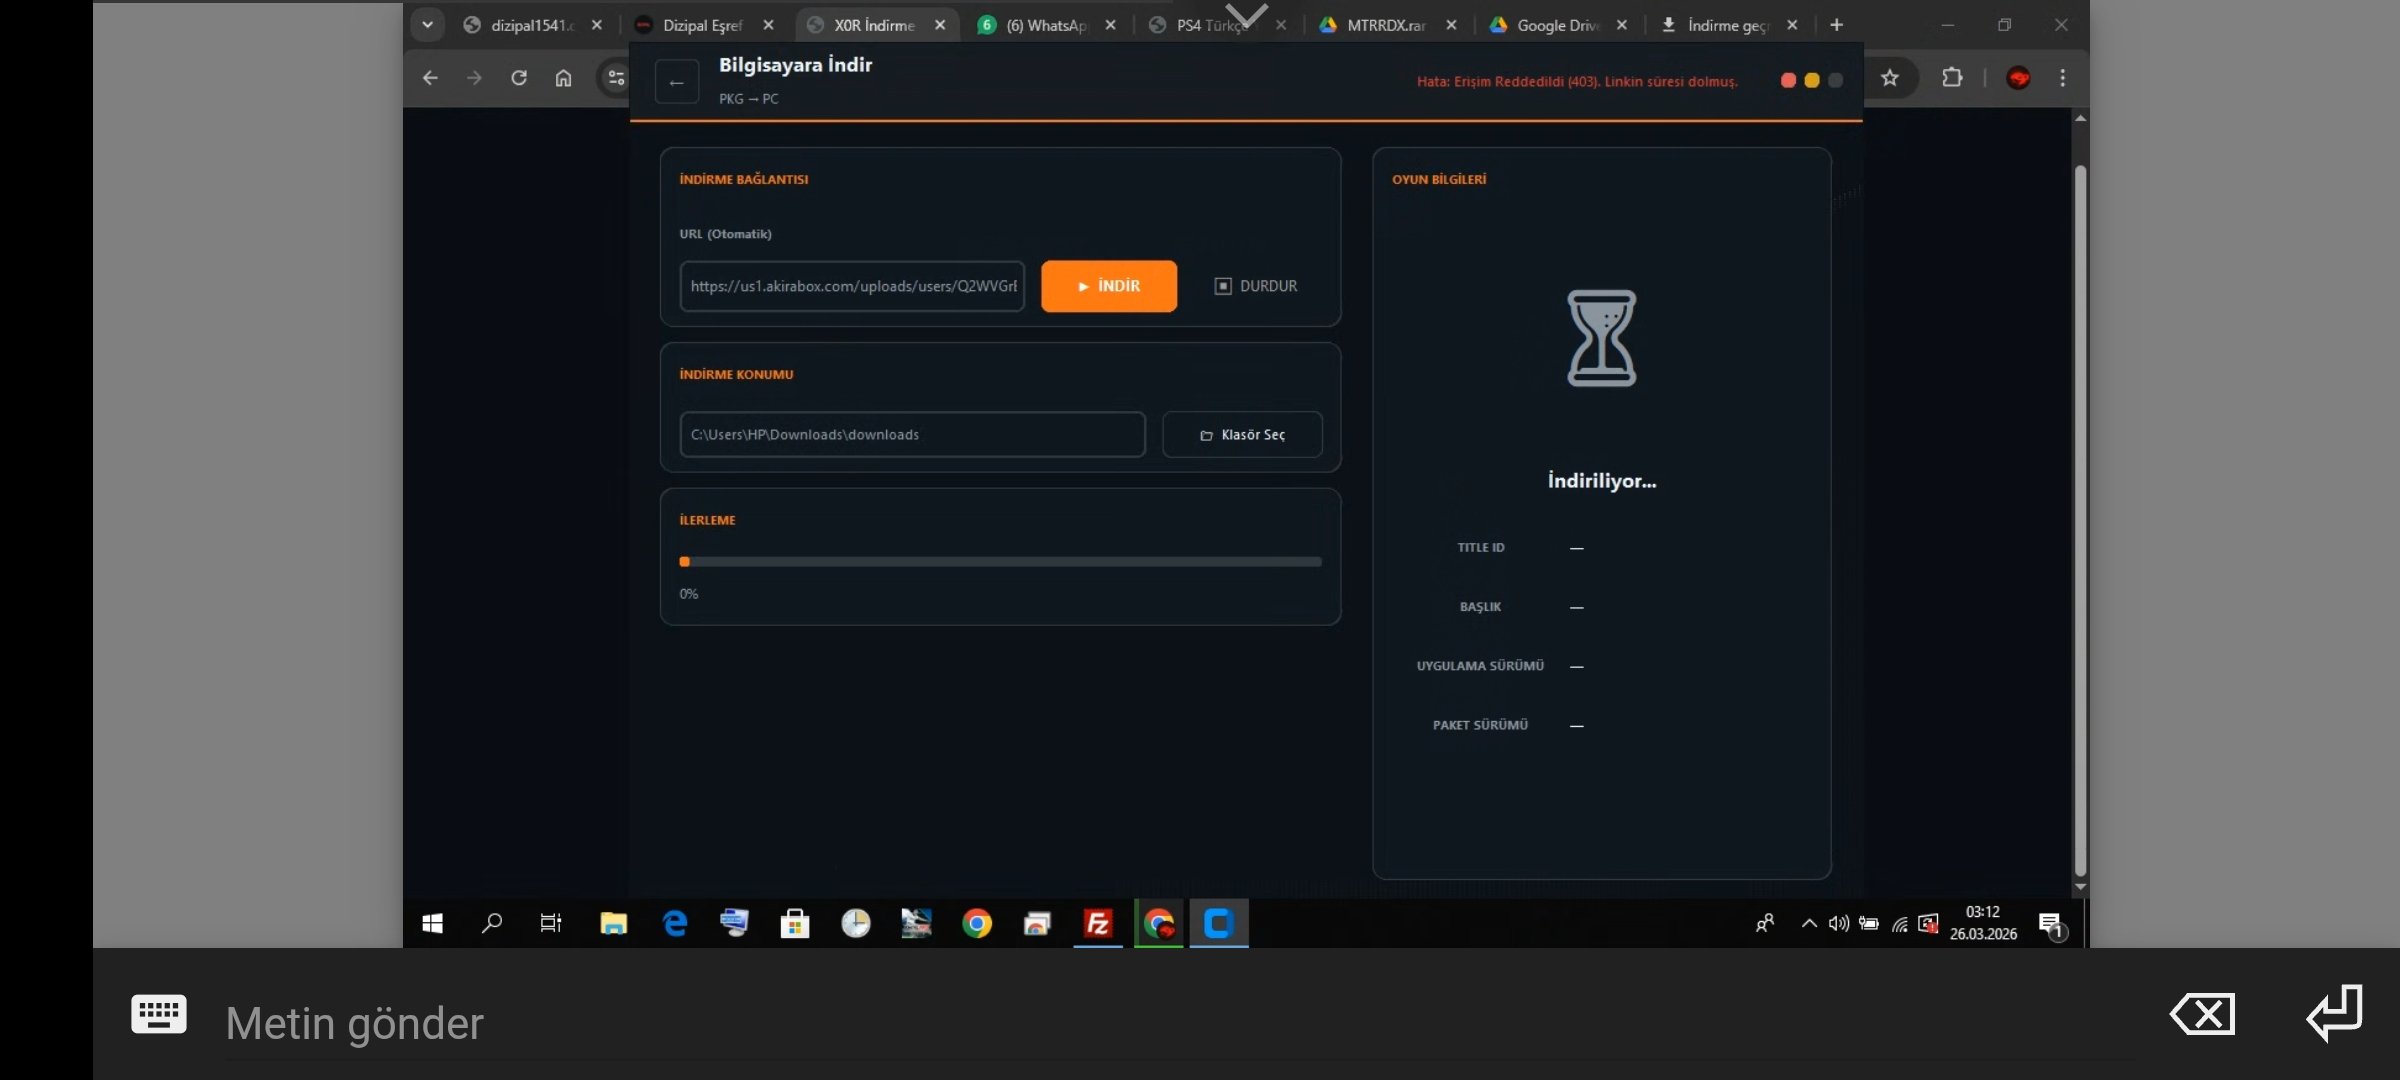Open FileZilla from the taskbar
This screenshot has width=2400, height=1080.
tap(1097, 923)
